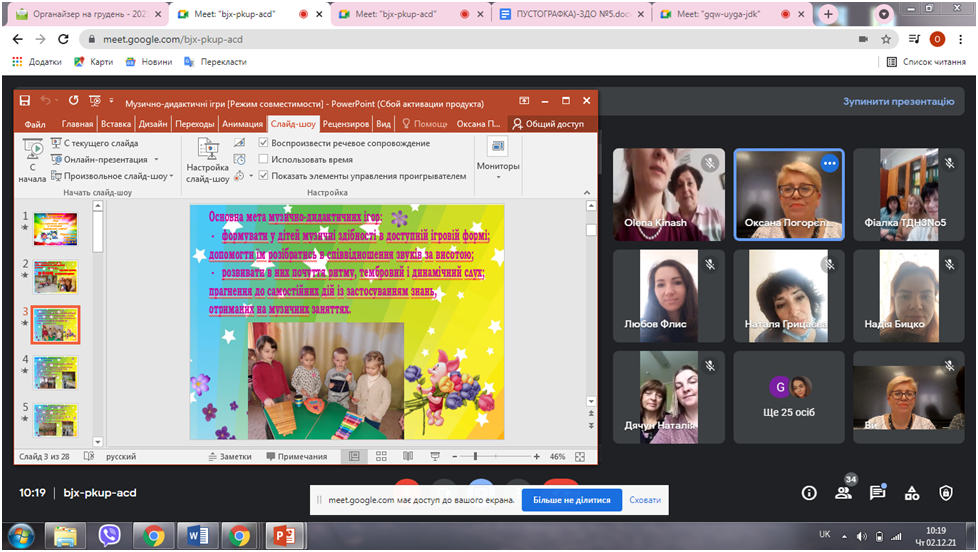
Task: Click the Помощь search field
Action: click(x=425, y=123)
